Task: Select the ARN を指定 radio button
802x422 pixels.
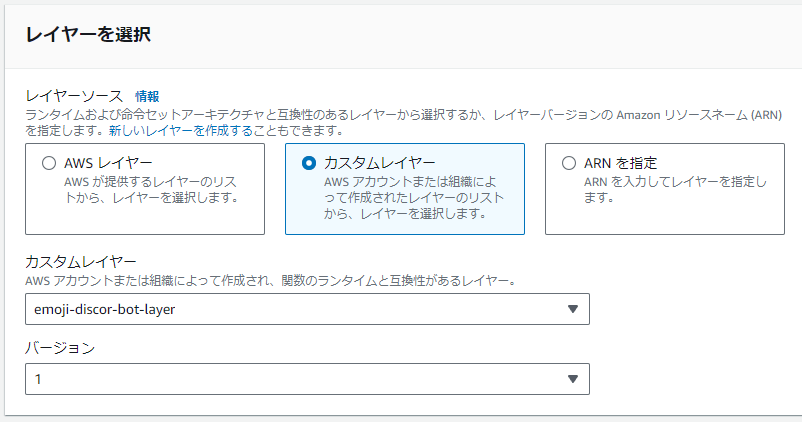Action: click(569, 163)
